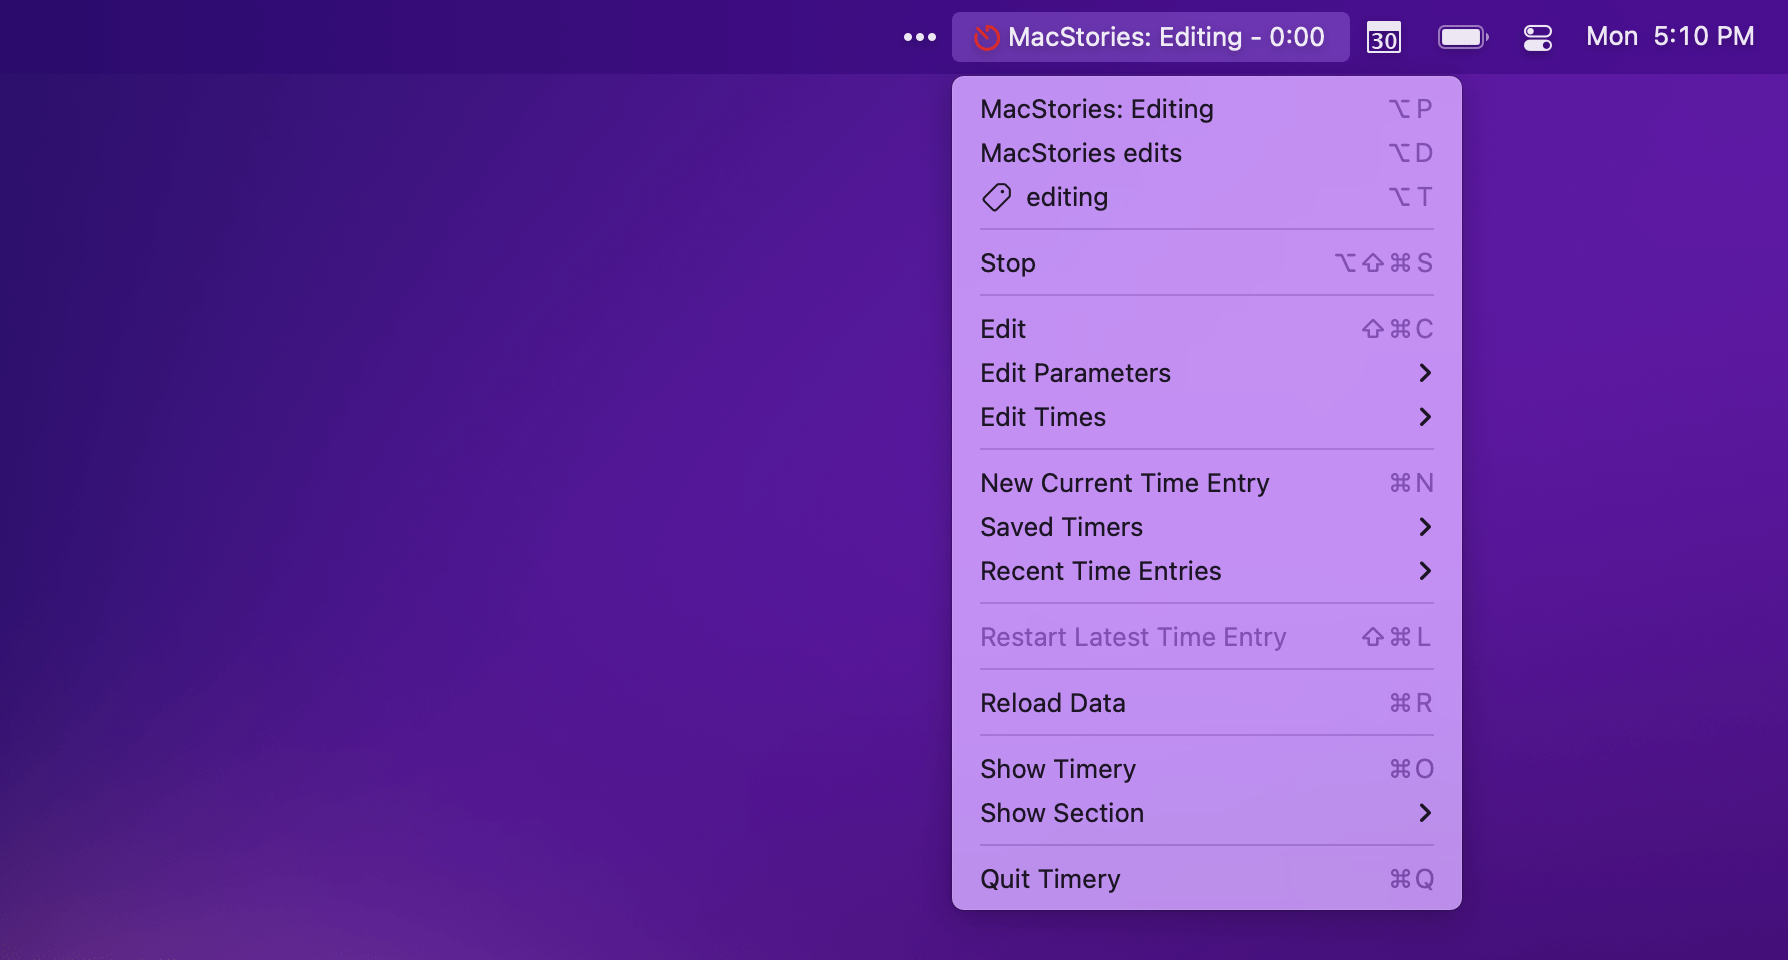Open the three-dots overflow menu bar item
This screenshot has height=960, width=1788.
coord(920,37)
